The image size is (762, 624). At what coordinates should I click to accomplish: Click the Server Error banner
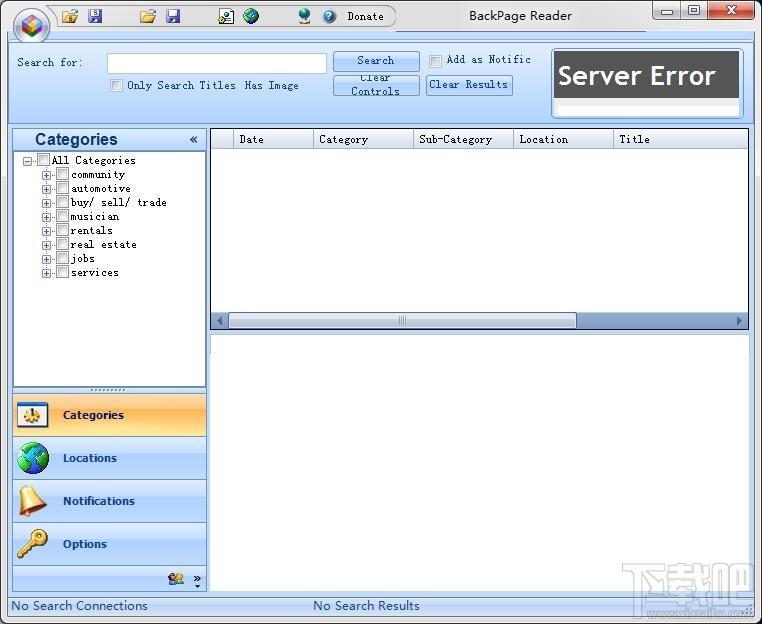tap(646, 74)
